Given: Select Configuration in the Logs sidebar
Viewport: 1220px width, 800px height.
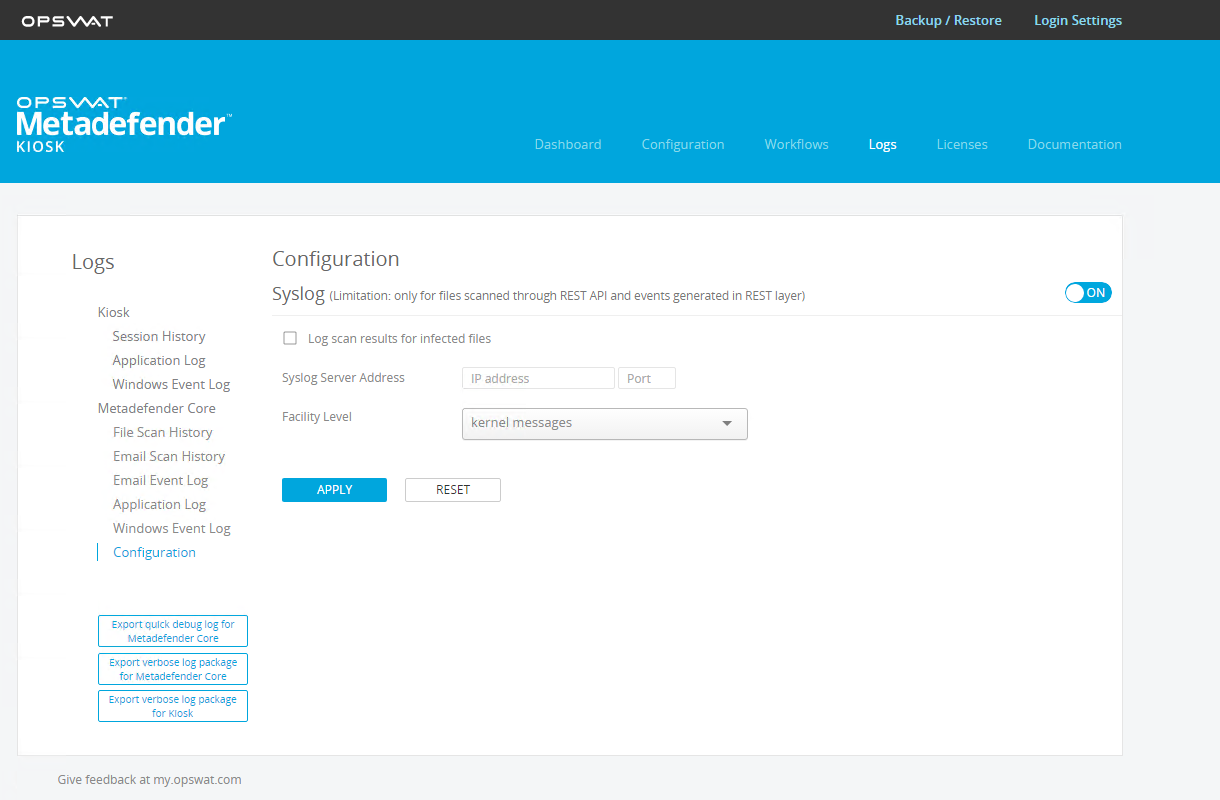Looking at the screenshot, I should (154, 552).
